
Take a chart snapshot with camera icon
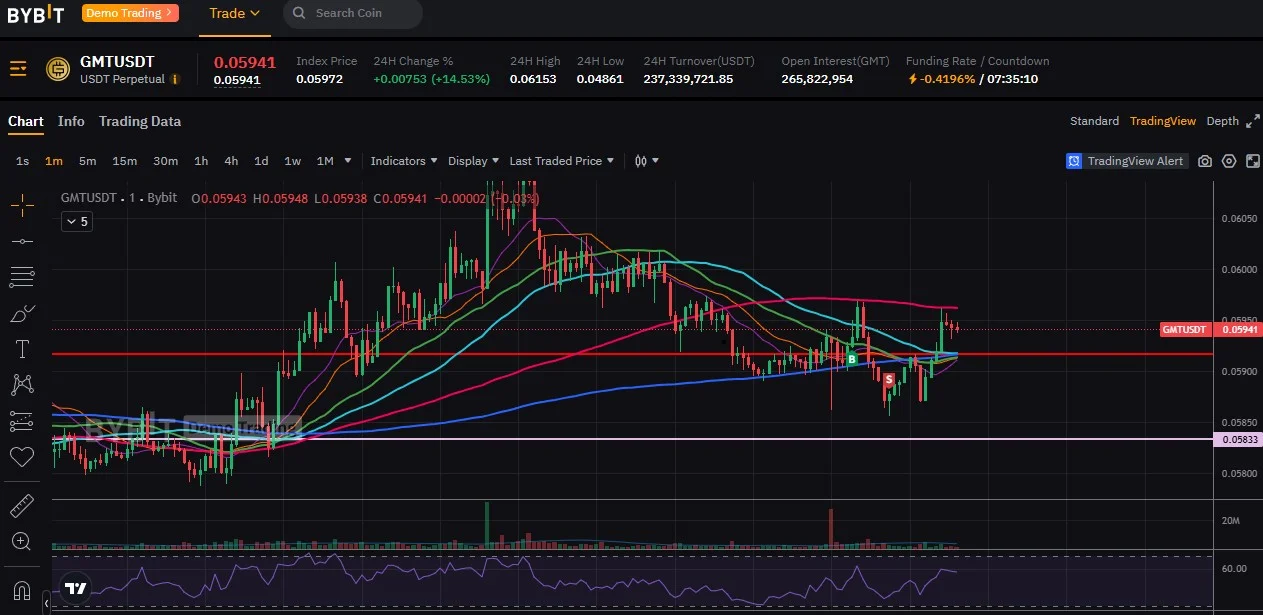pyautogui.click(x=1205, y=161)
